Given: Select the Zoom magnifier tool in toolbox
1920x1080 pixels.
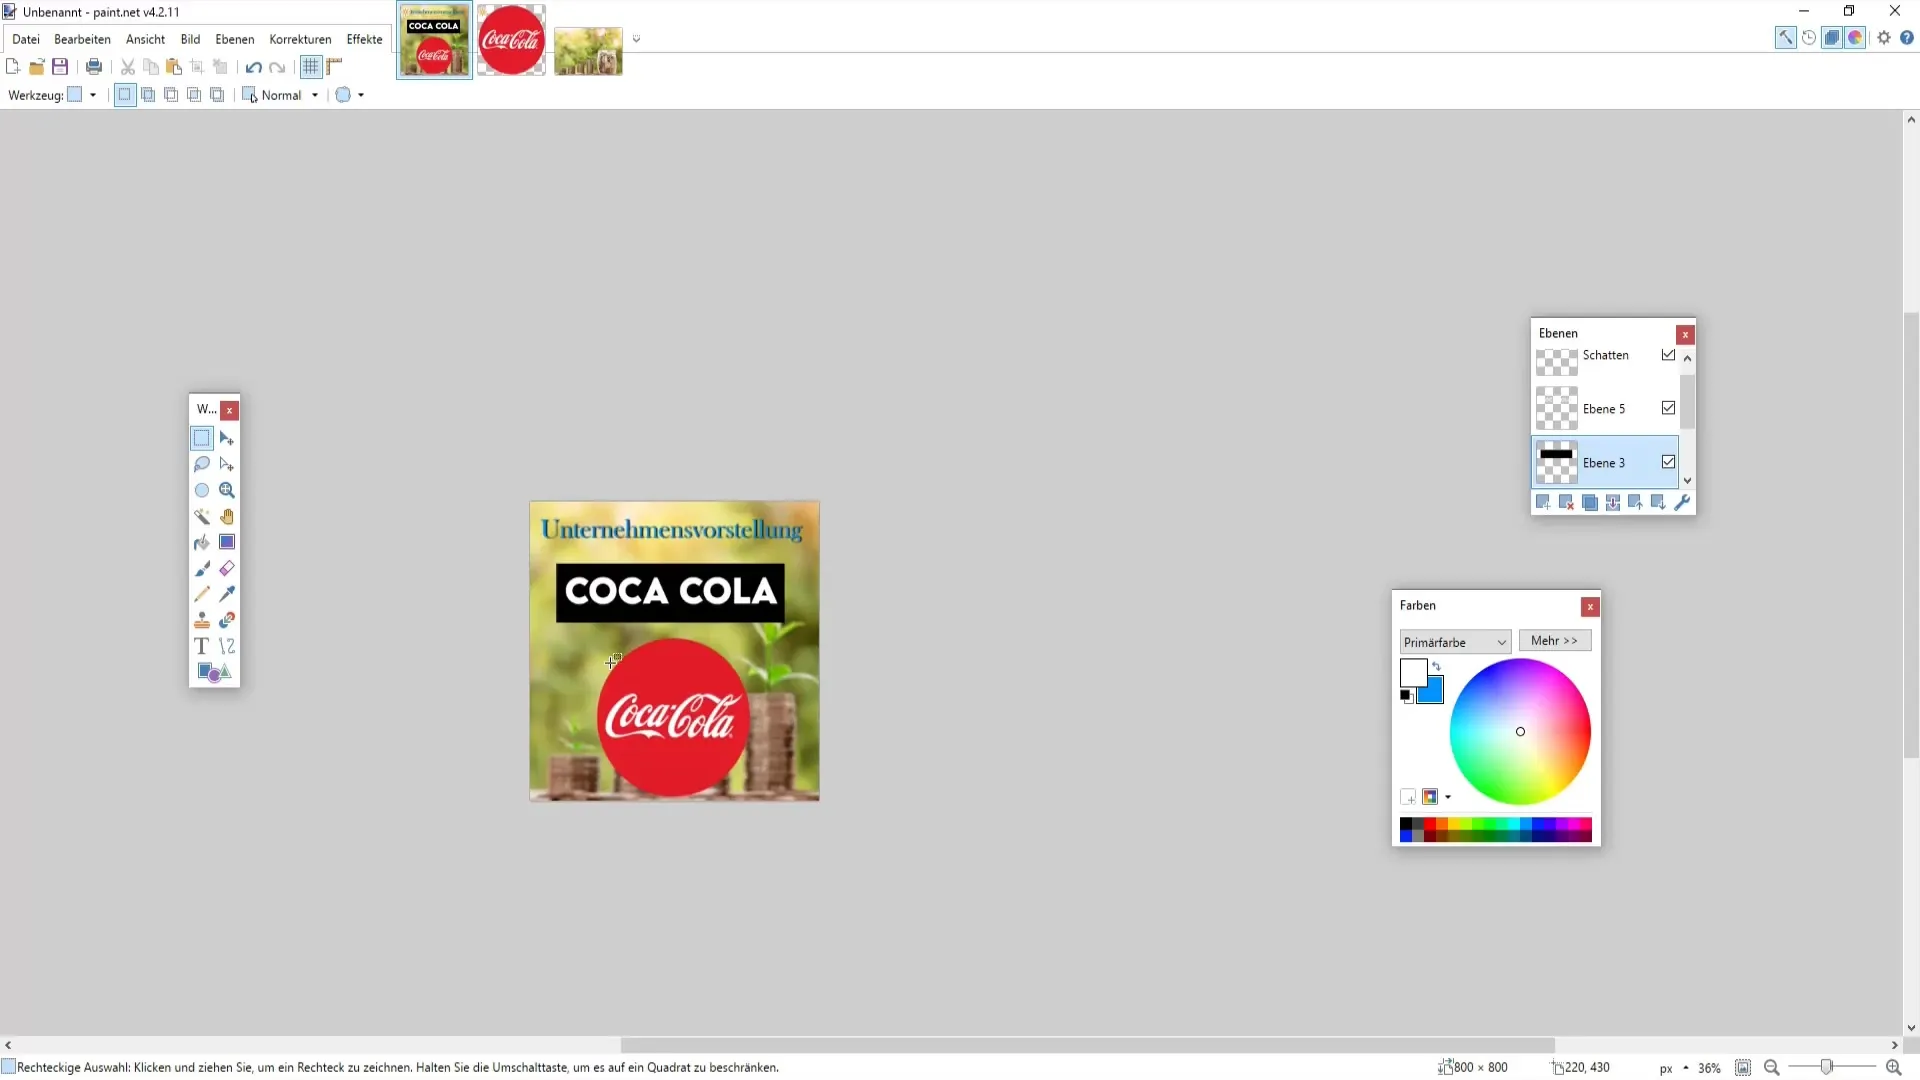Looking at the screenshot, I should 227,490.
